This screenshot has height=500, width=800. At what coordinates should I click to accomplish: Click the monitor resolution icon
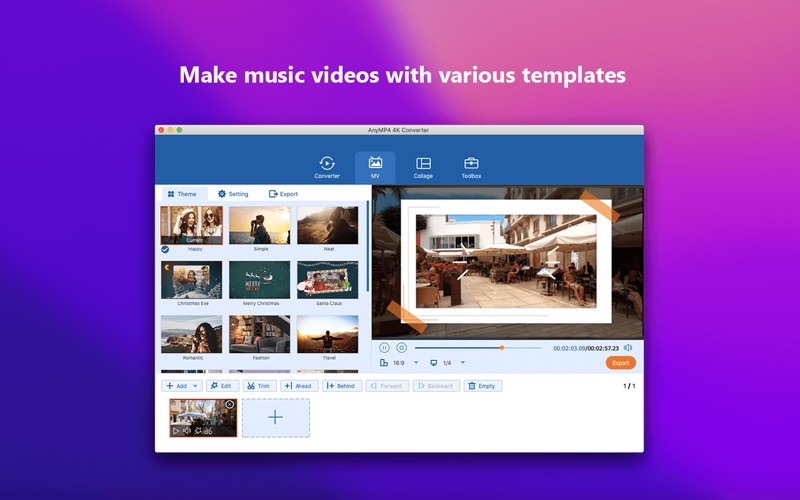tap(434, 363)
